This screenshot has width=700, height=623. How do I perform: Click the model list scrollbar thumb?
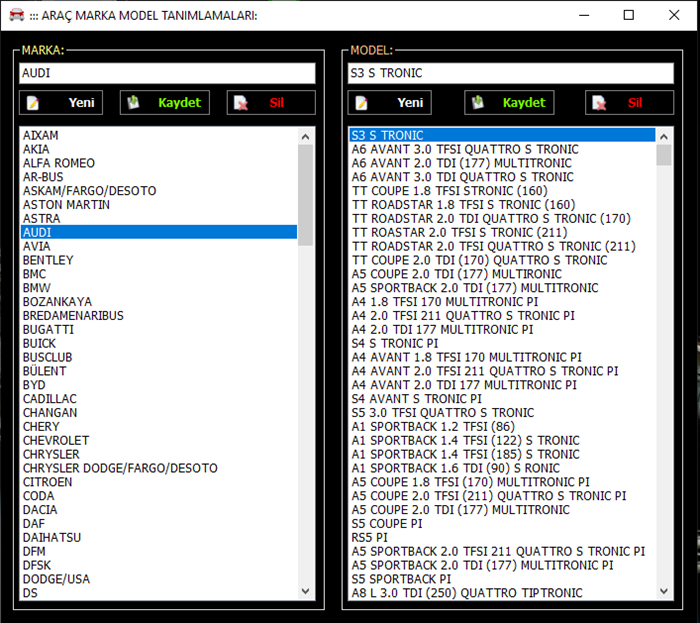(x=664, y=155)
